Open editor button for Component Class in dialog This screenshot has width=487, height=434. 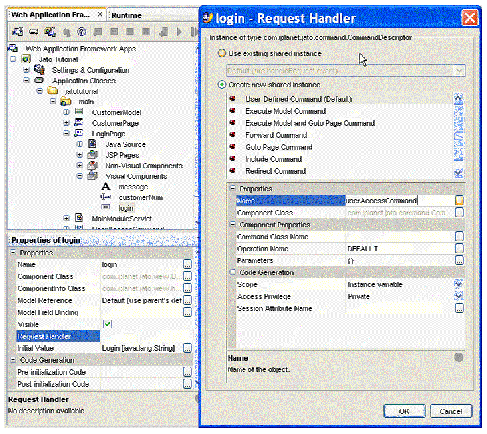tap(459, 212)
